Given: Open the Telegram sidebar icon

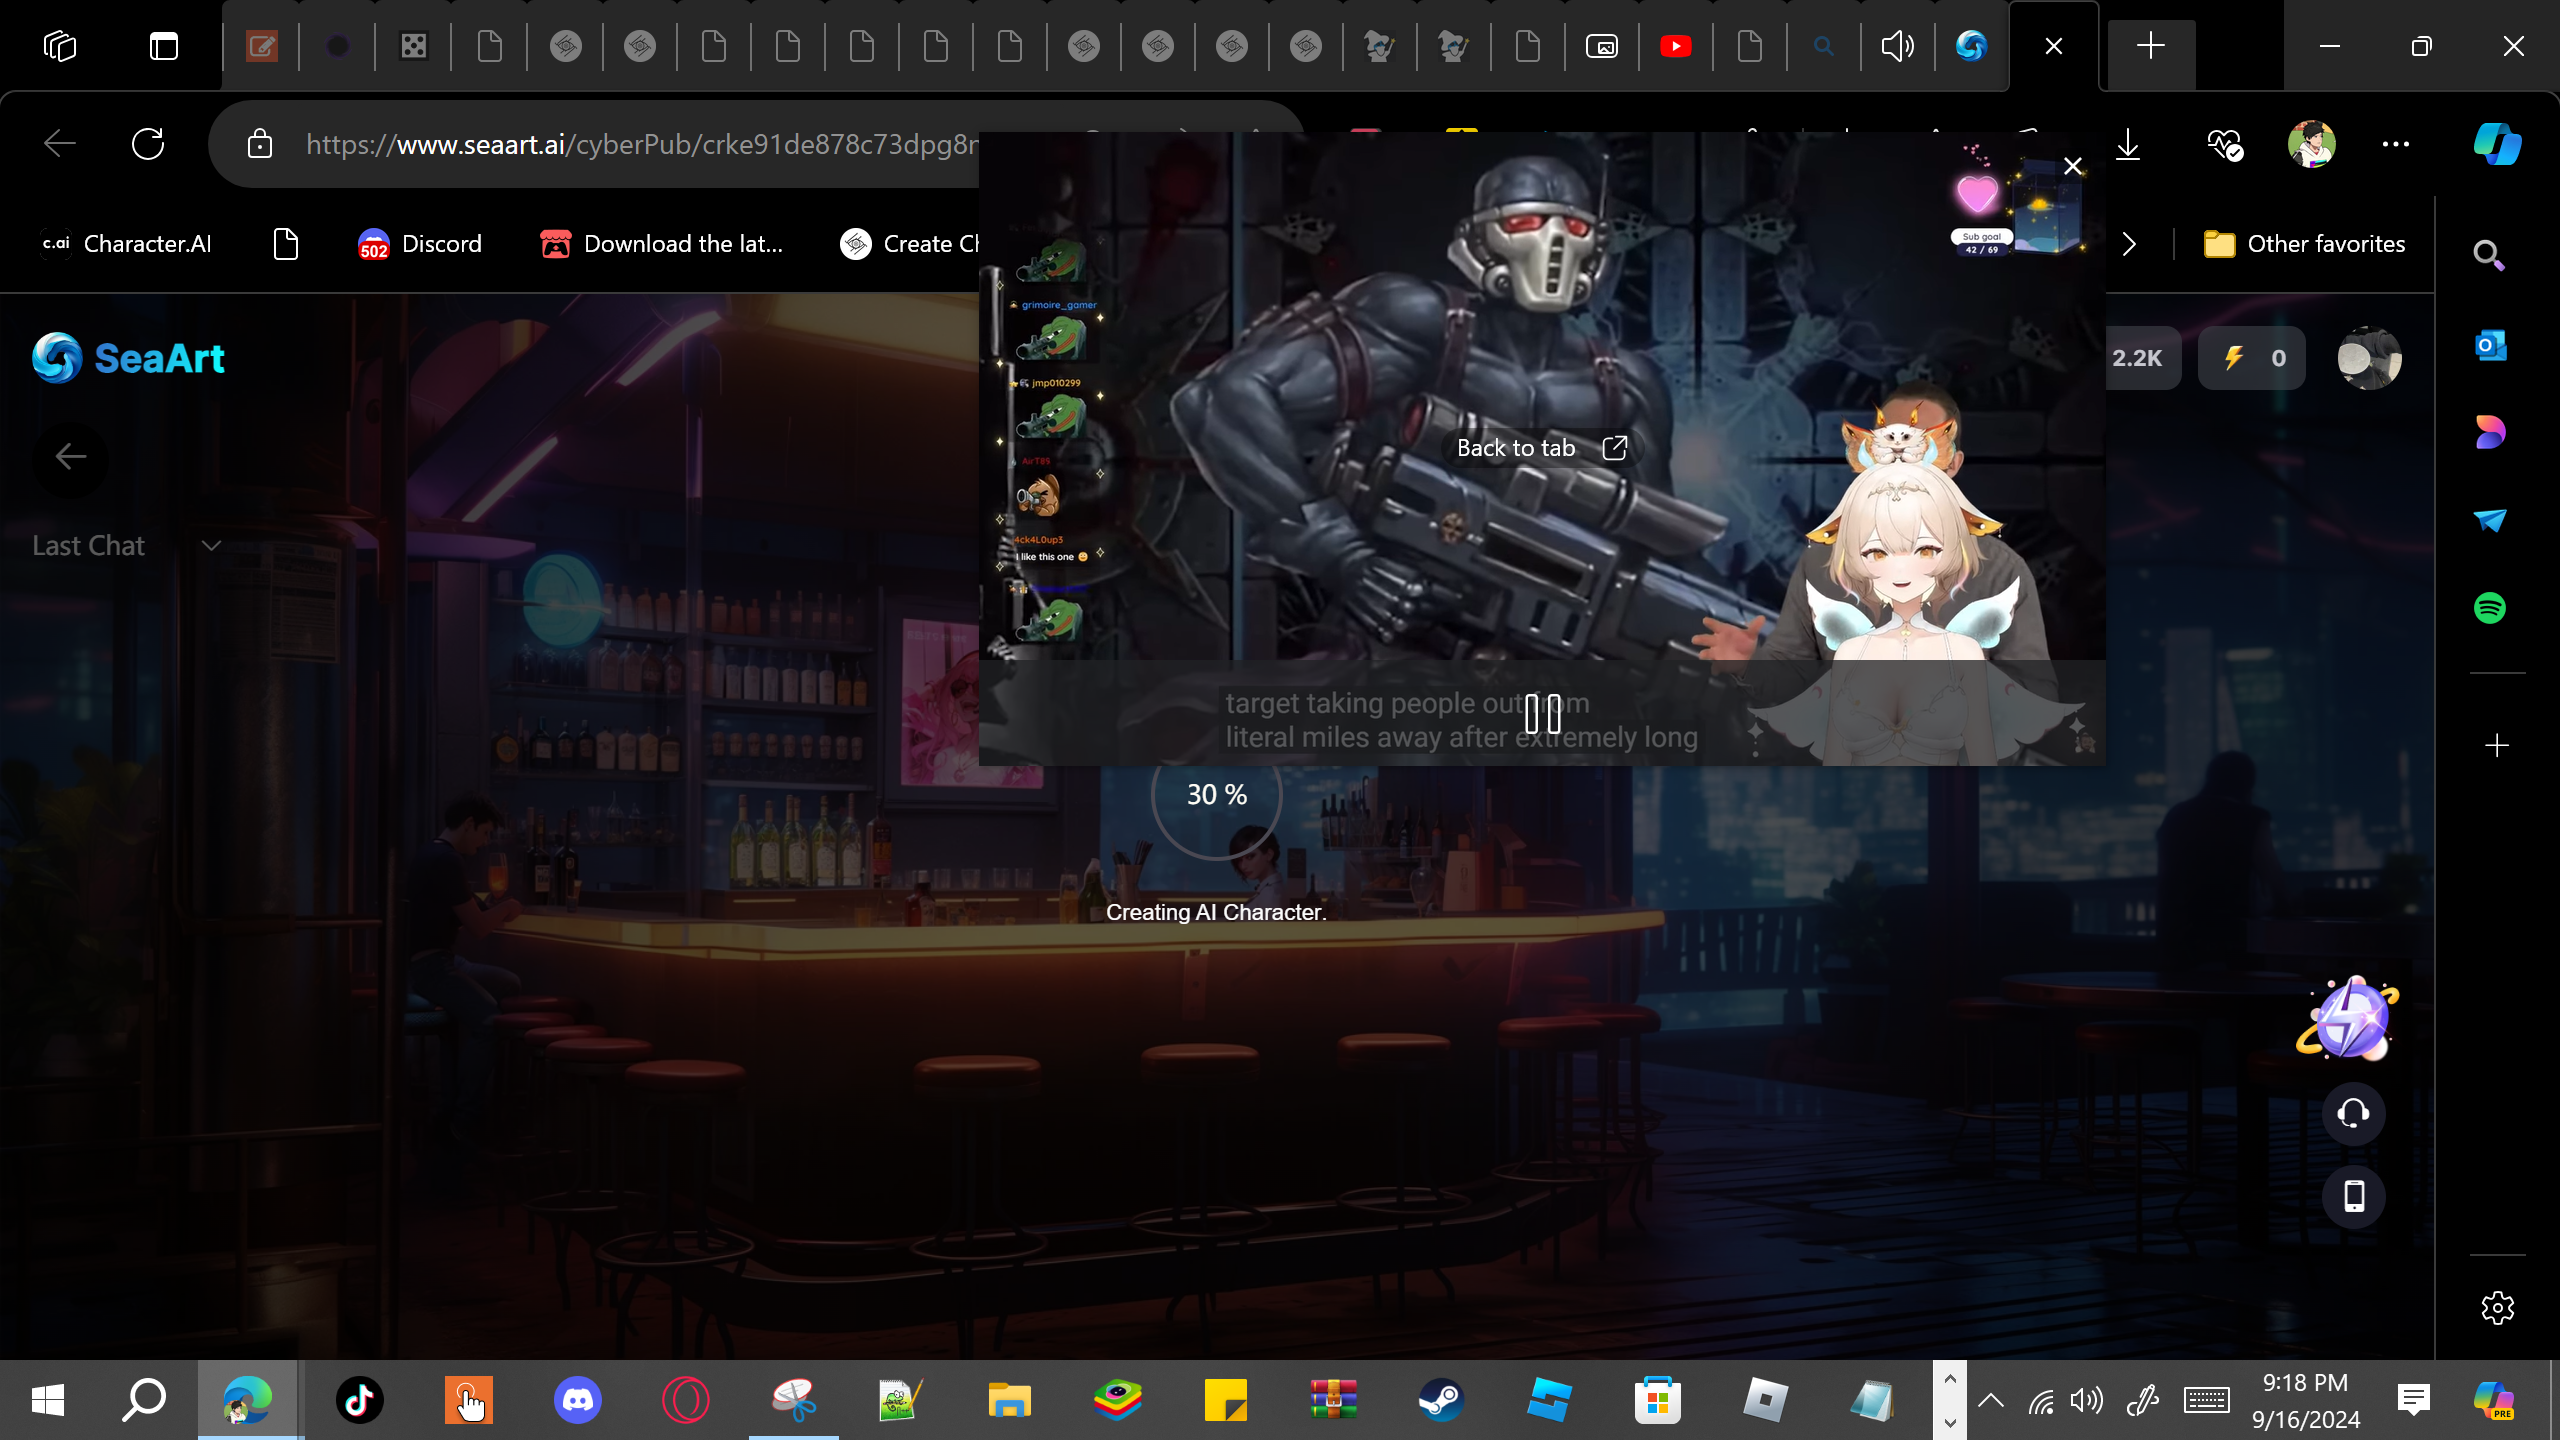Looking at the screenshot, I should 2490,520.
